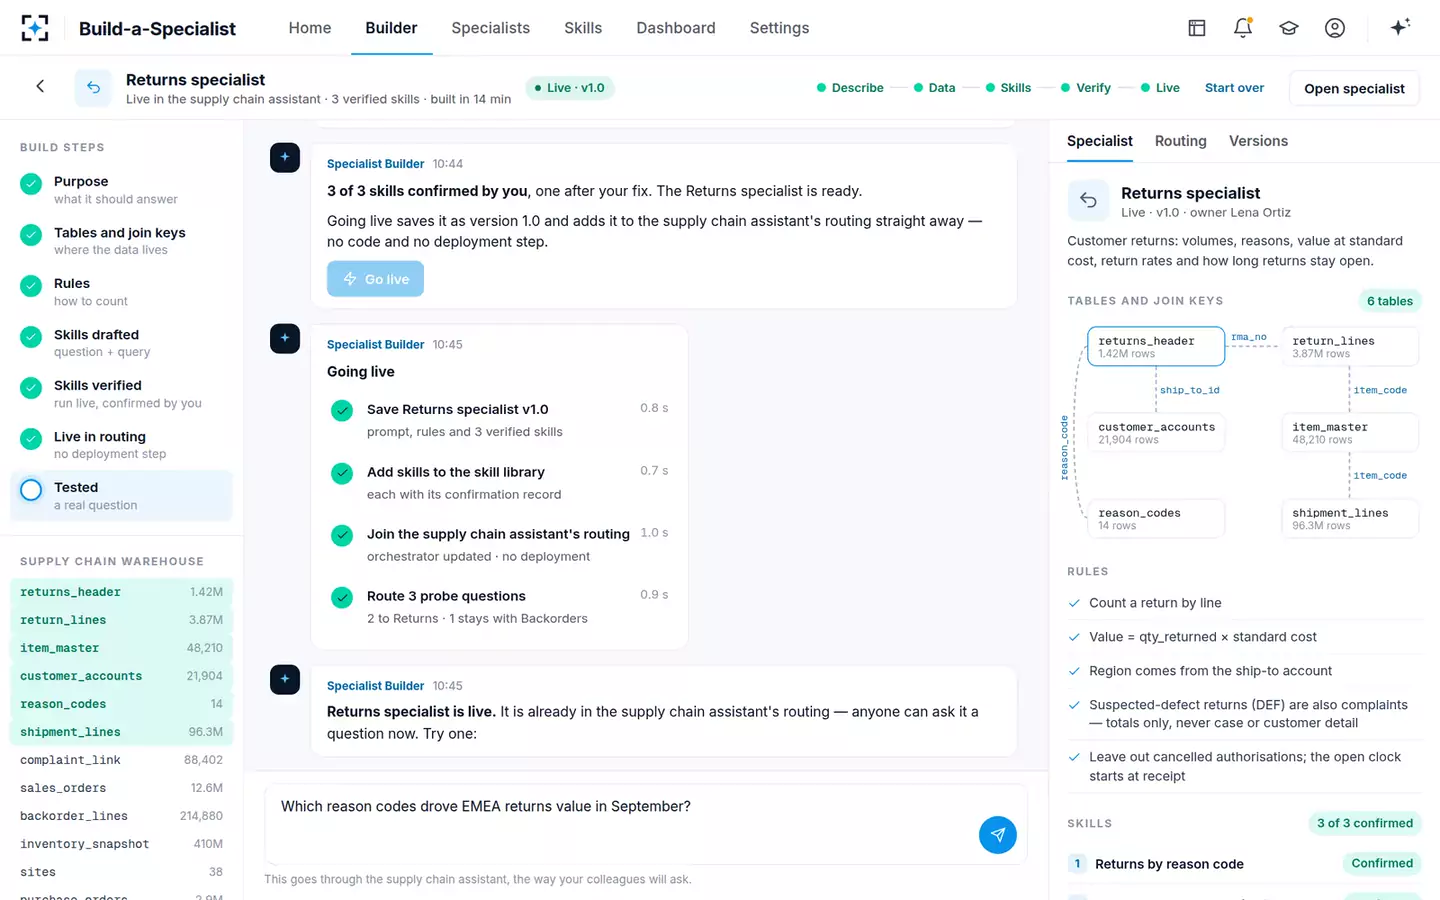Select the backorder_lines table row
The width and height of the screenshot is (1440, 900).
(121, 816)
